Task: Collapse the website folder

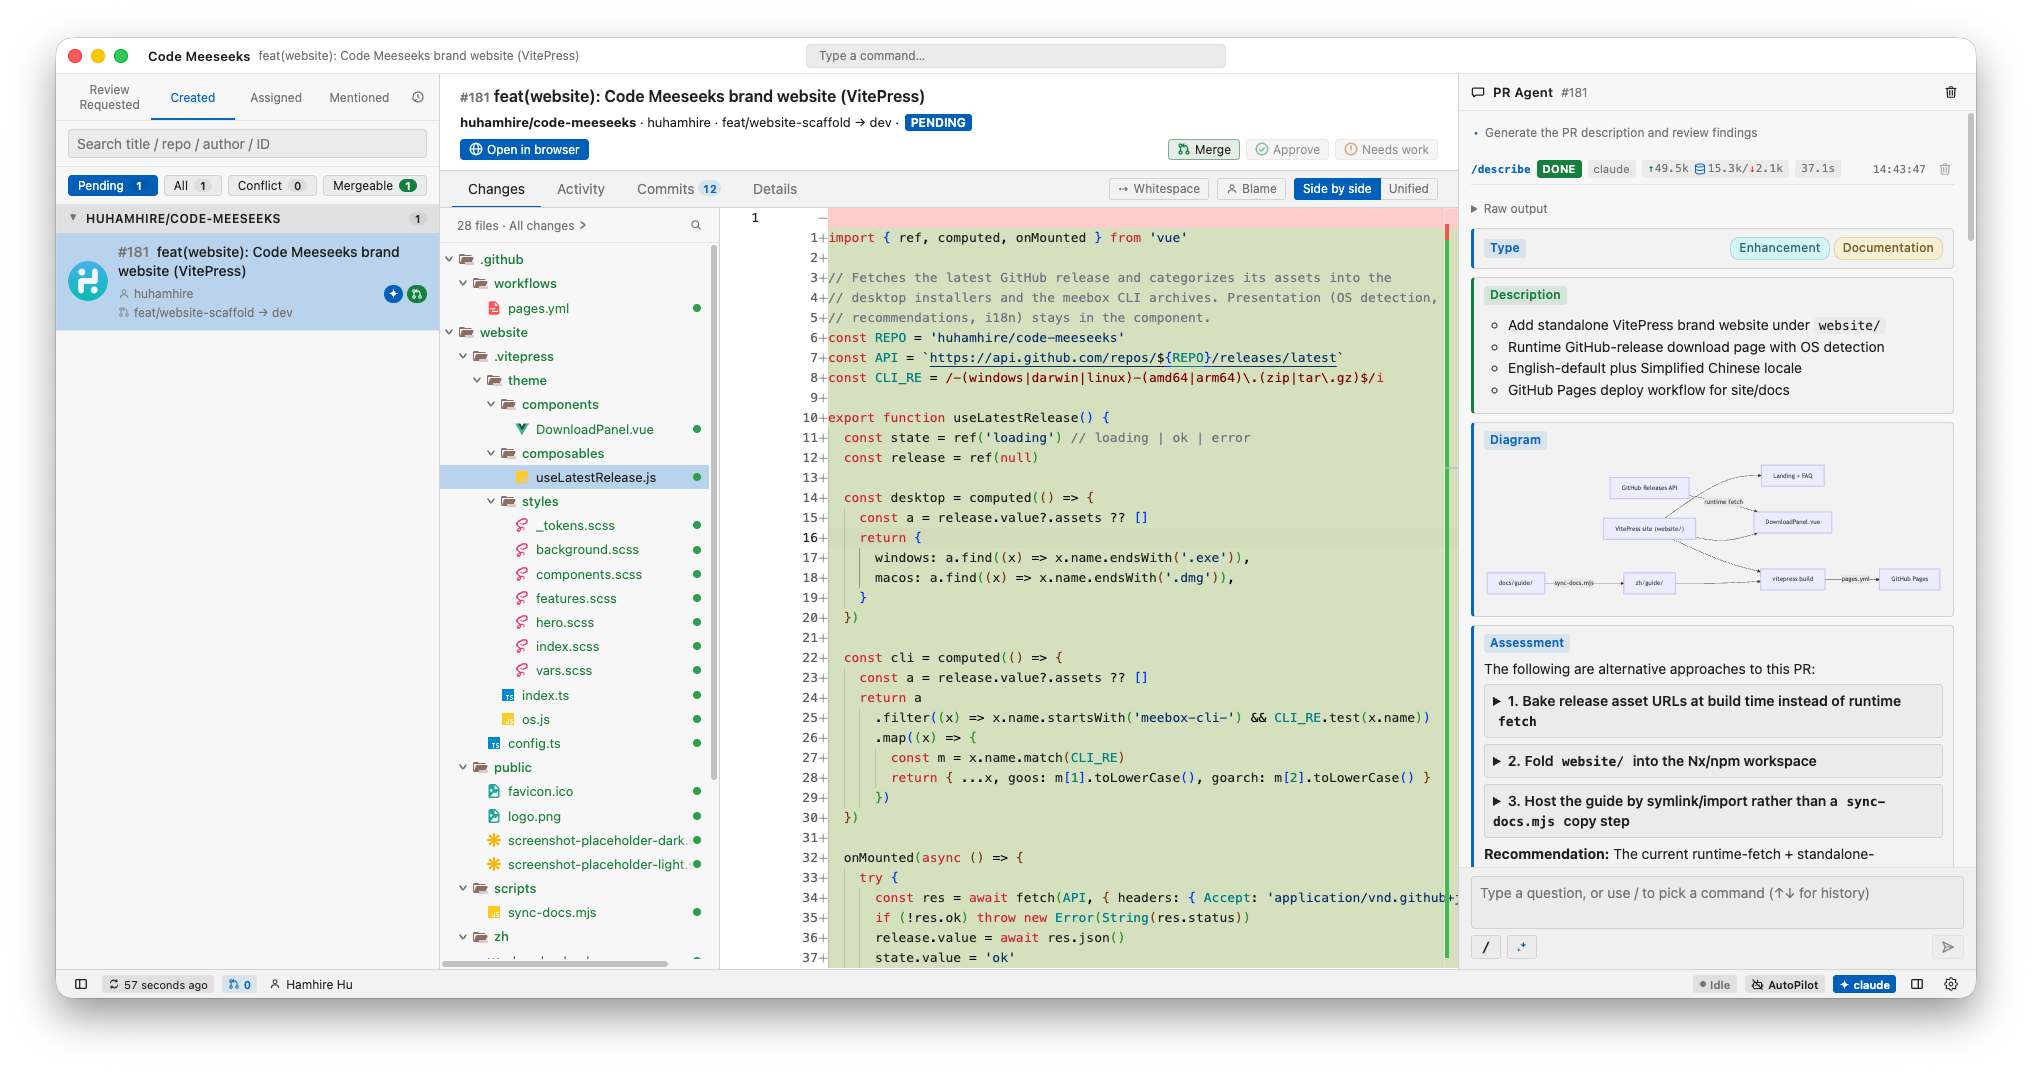Action: click(449, 332)
